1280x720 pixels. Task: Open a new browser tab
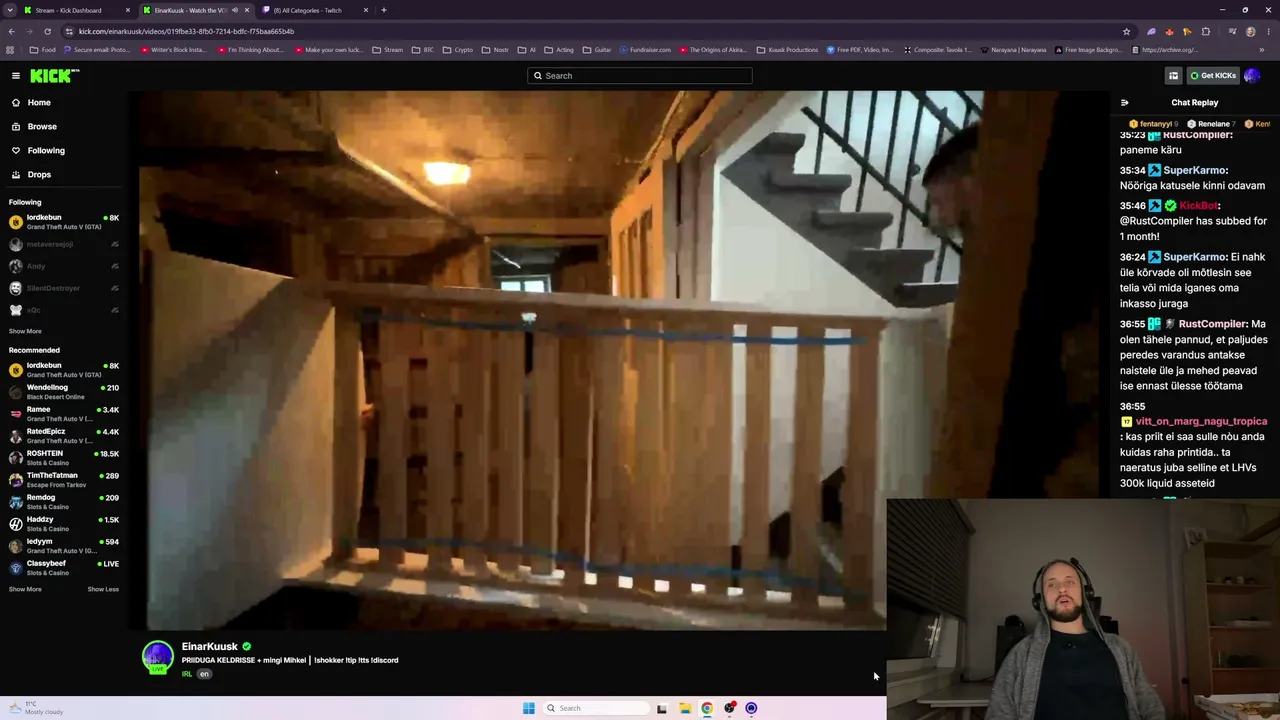pyautogui.click(x=384, y=10)
